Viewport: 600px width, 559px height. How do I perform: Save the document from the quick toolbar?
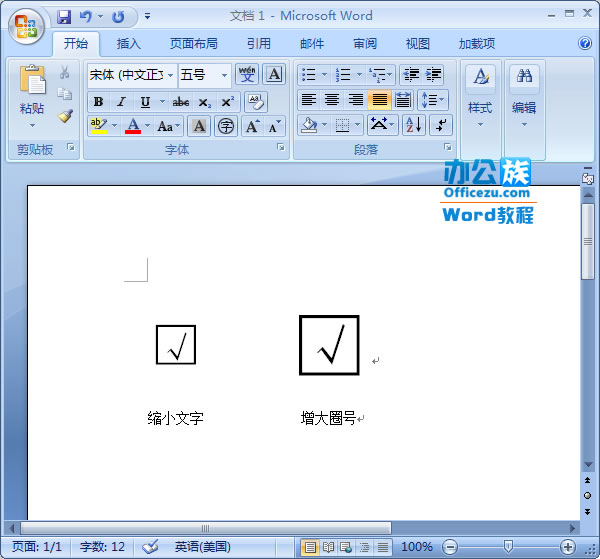coord(64,17)
